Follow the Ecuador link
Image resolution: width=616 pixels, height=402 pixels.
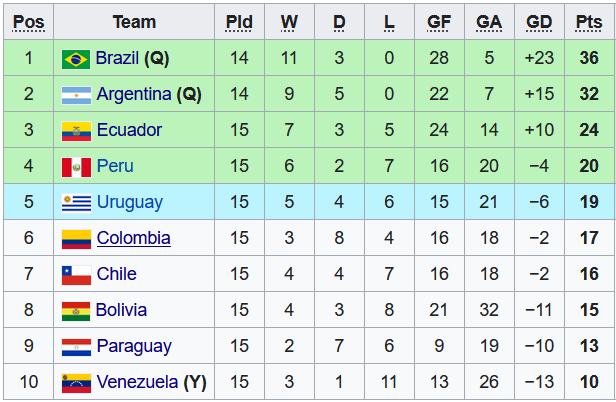(x=129, y=131)
